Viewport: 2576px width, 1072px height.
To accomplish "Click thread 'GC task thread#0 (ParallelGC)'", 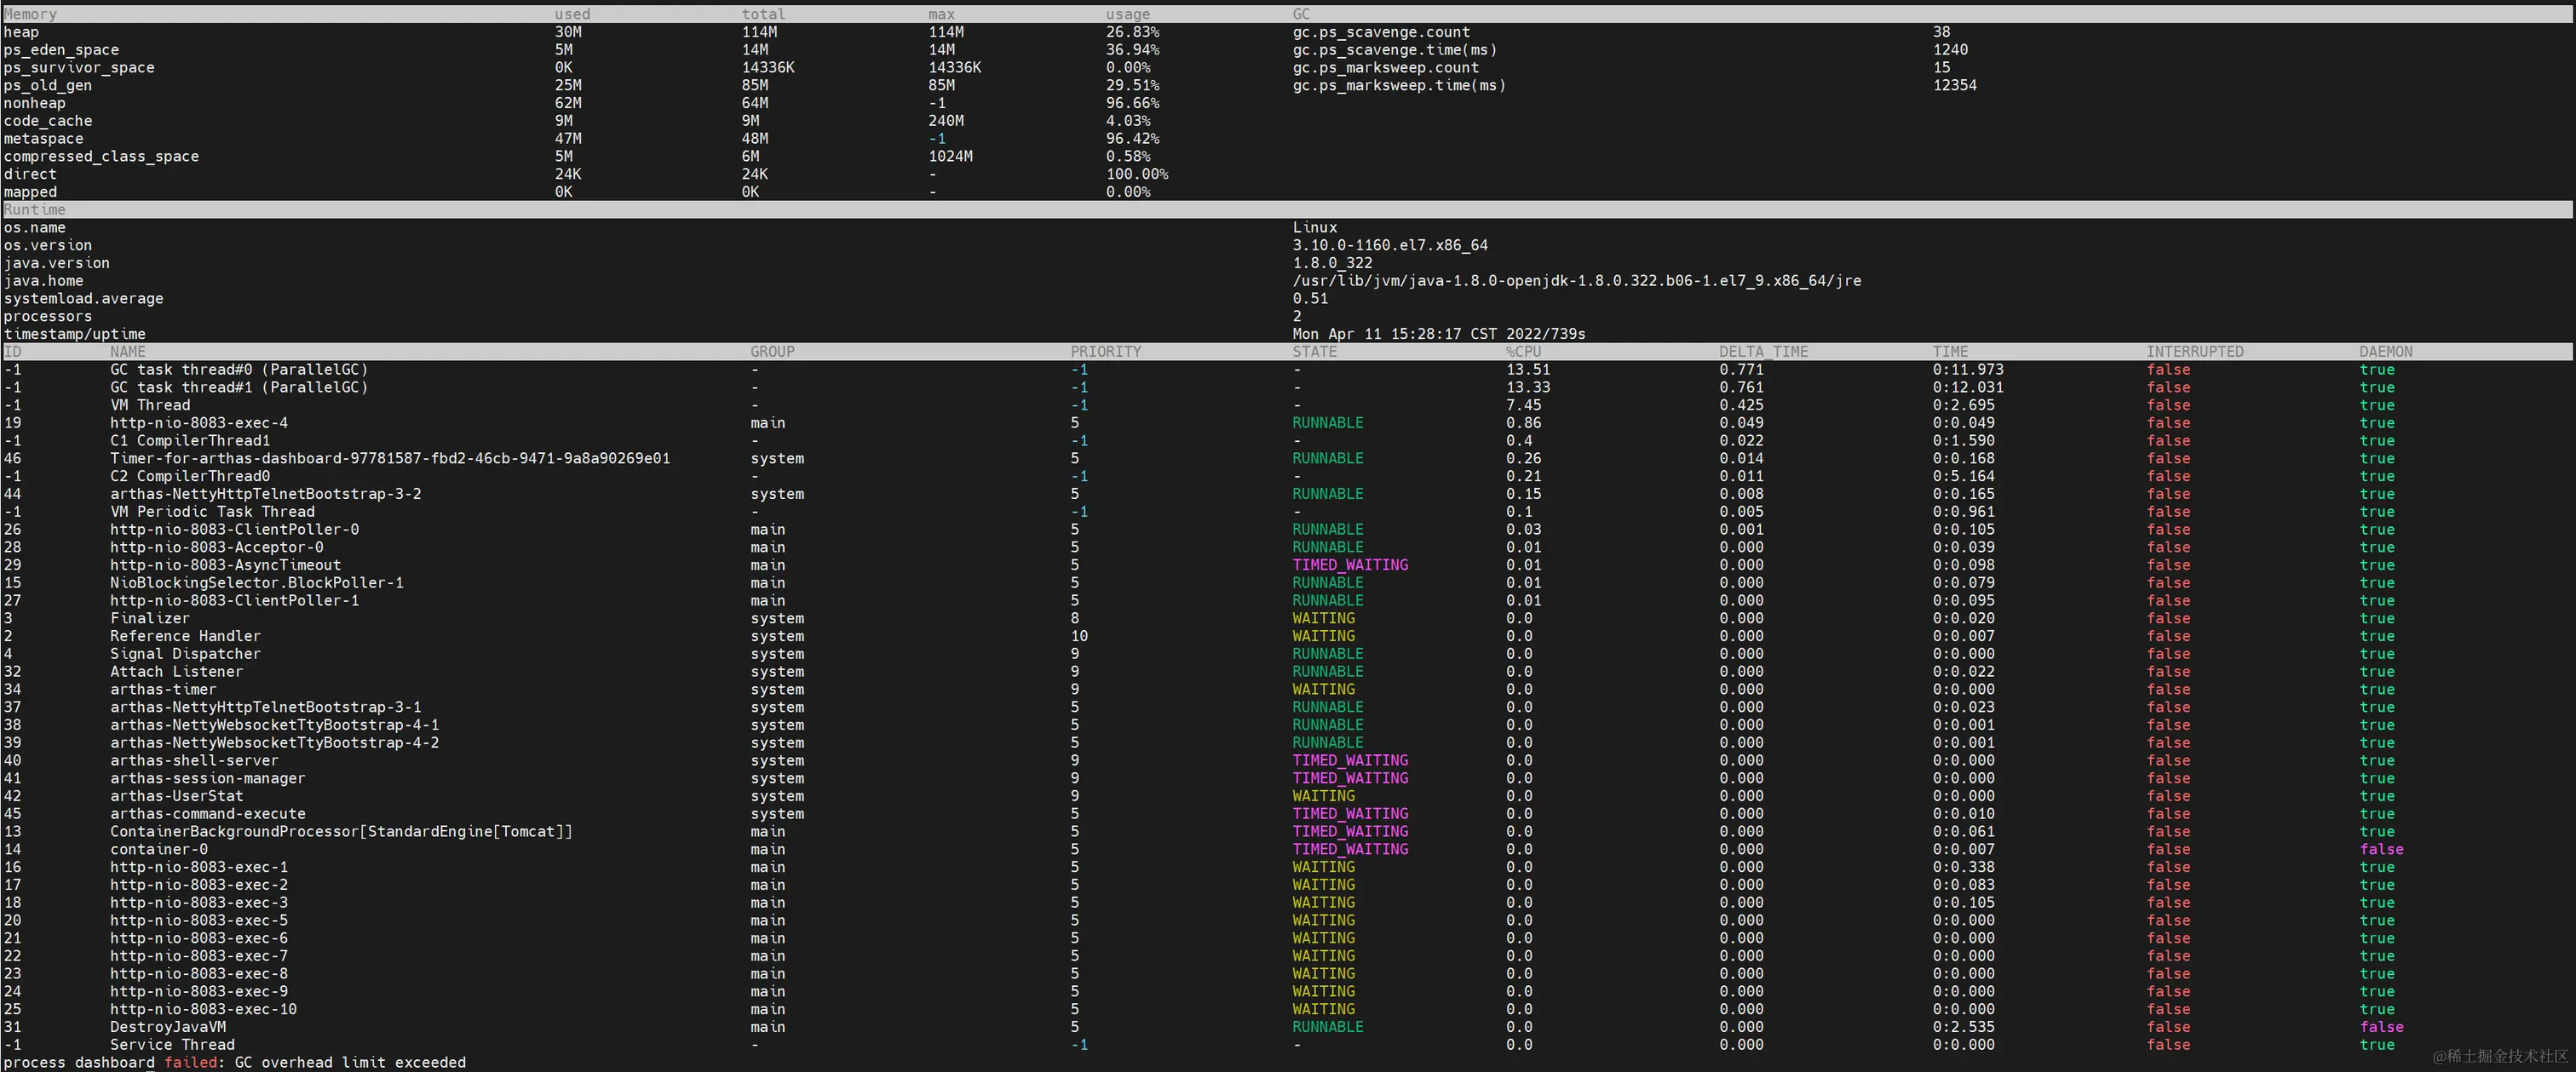I will pyautogui.click(x=239, y=370).
